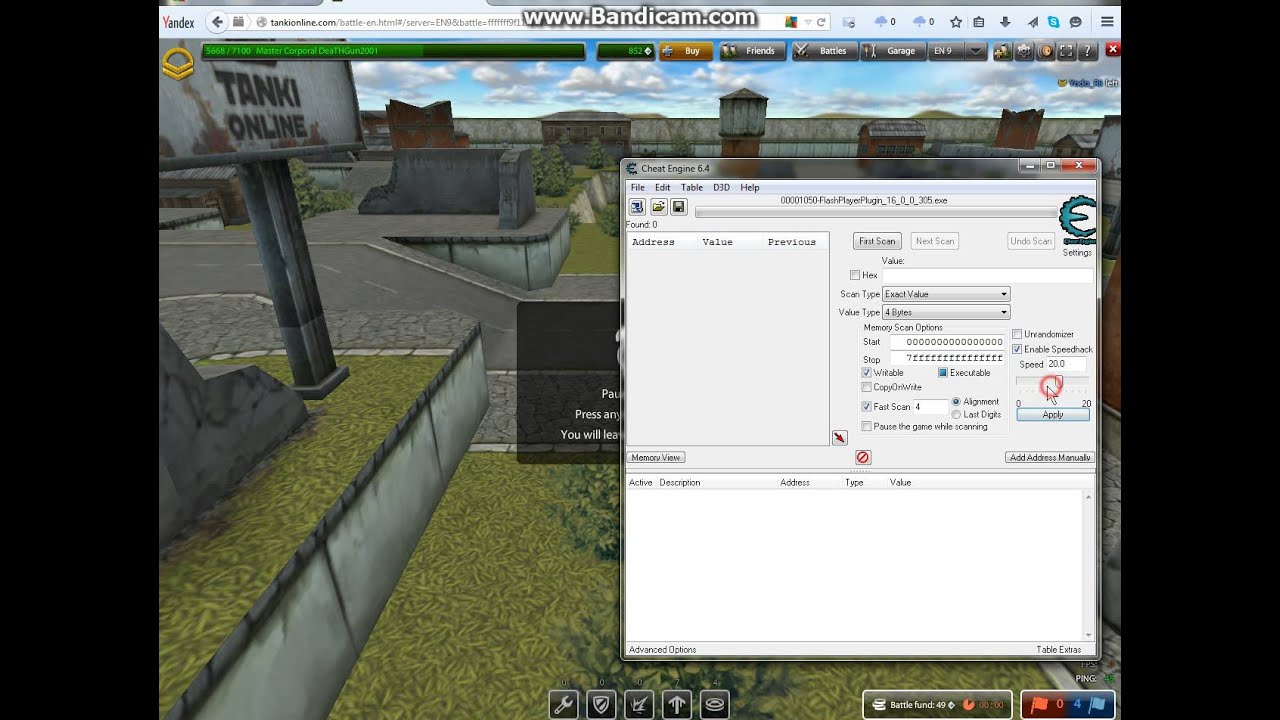The image size is (1280, 720).
Task: Click the browser reload icon
Action: click(821, 22)
